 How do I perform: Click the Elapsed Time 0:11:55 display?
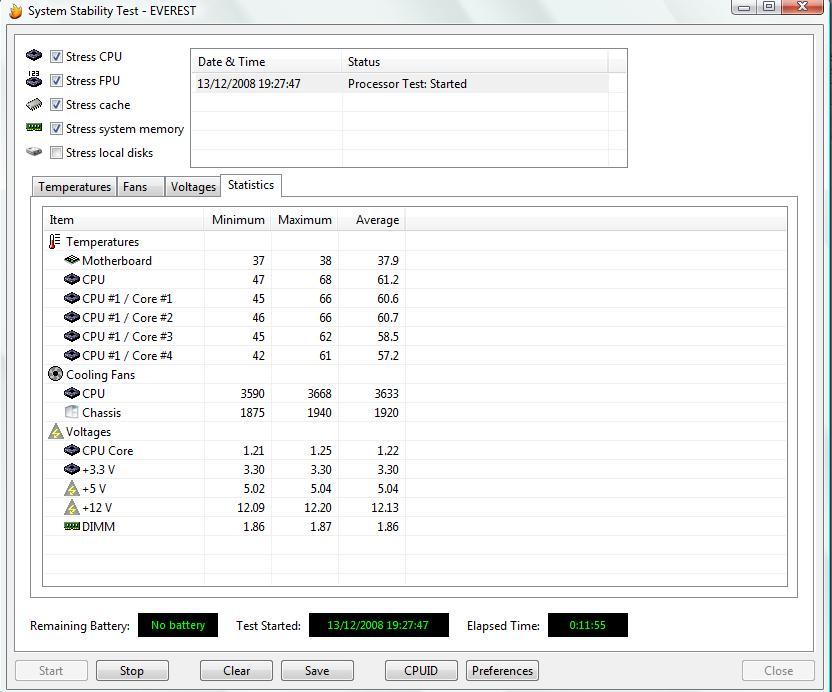point(587,625)
